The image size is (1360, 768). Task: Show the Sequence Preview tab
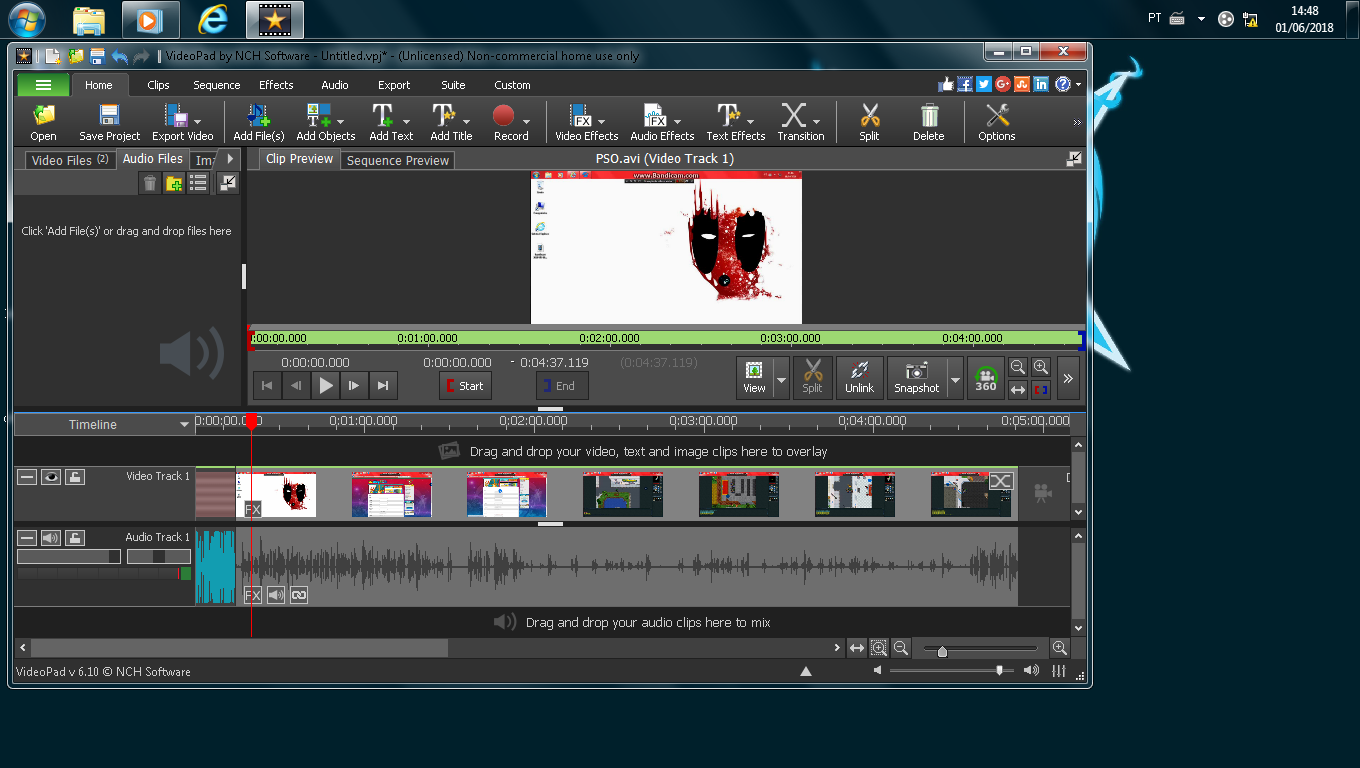[398, 160]
